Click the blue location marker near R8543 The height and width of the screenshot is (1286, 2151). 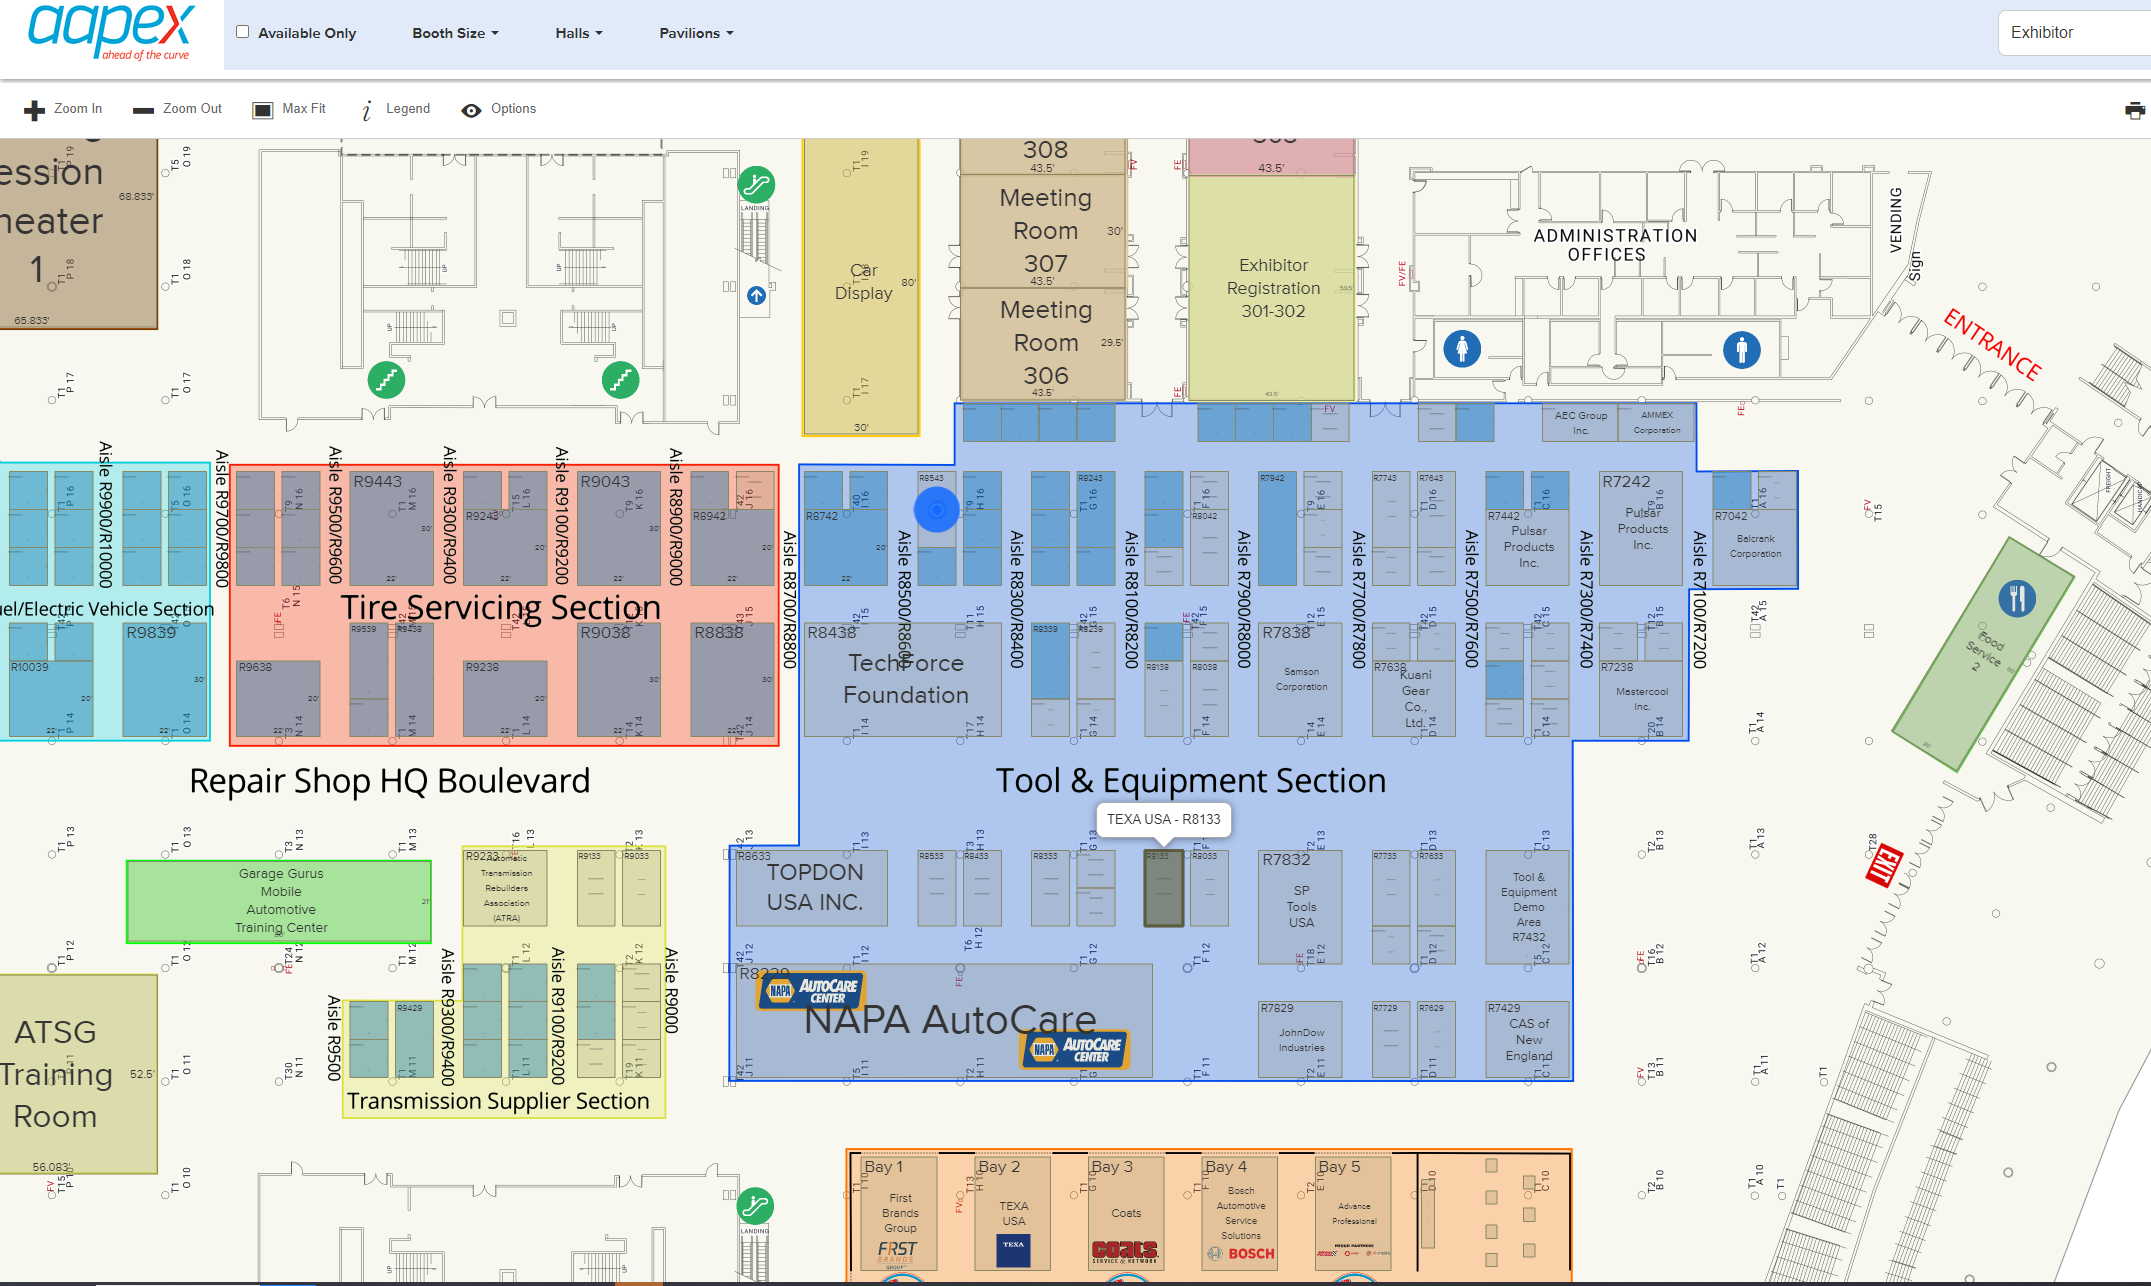pos(937,510)
